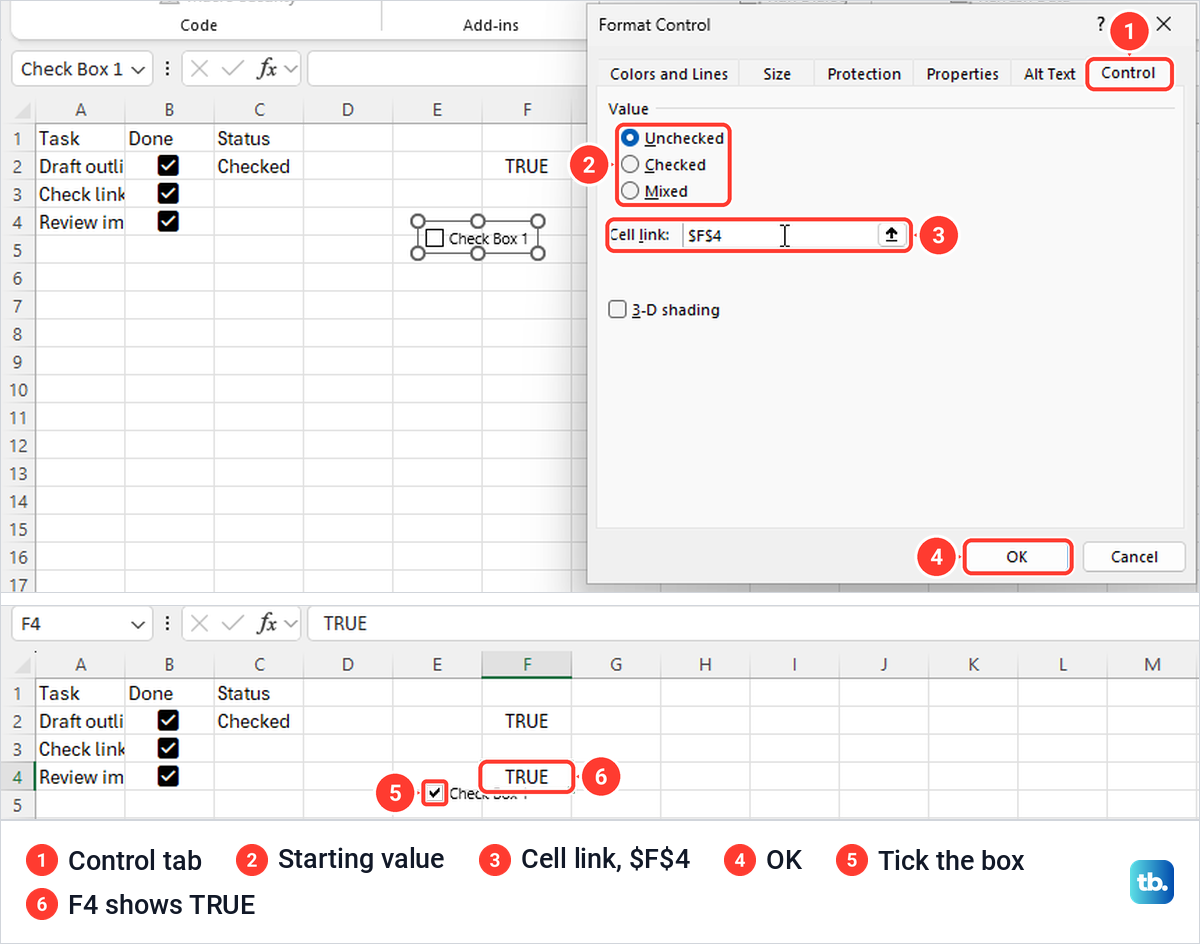Click the Review images cell in the upper worksheet
The height and width of the screenshot is (944, 1200).
[80, 222]
